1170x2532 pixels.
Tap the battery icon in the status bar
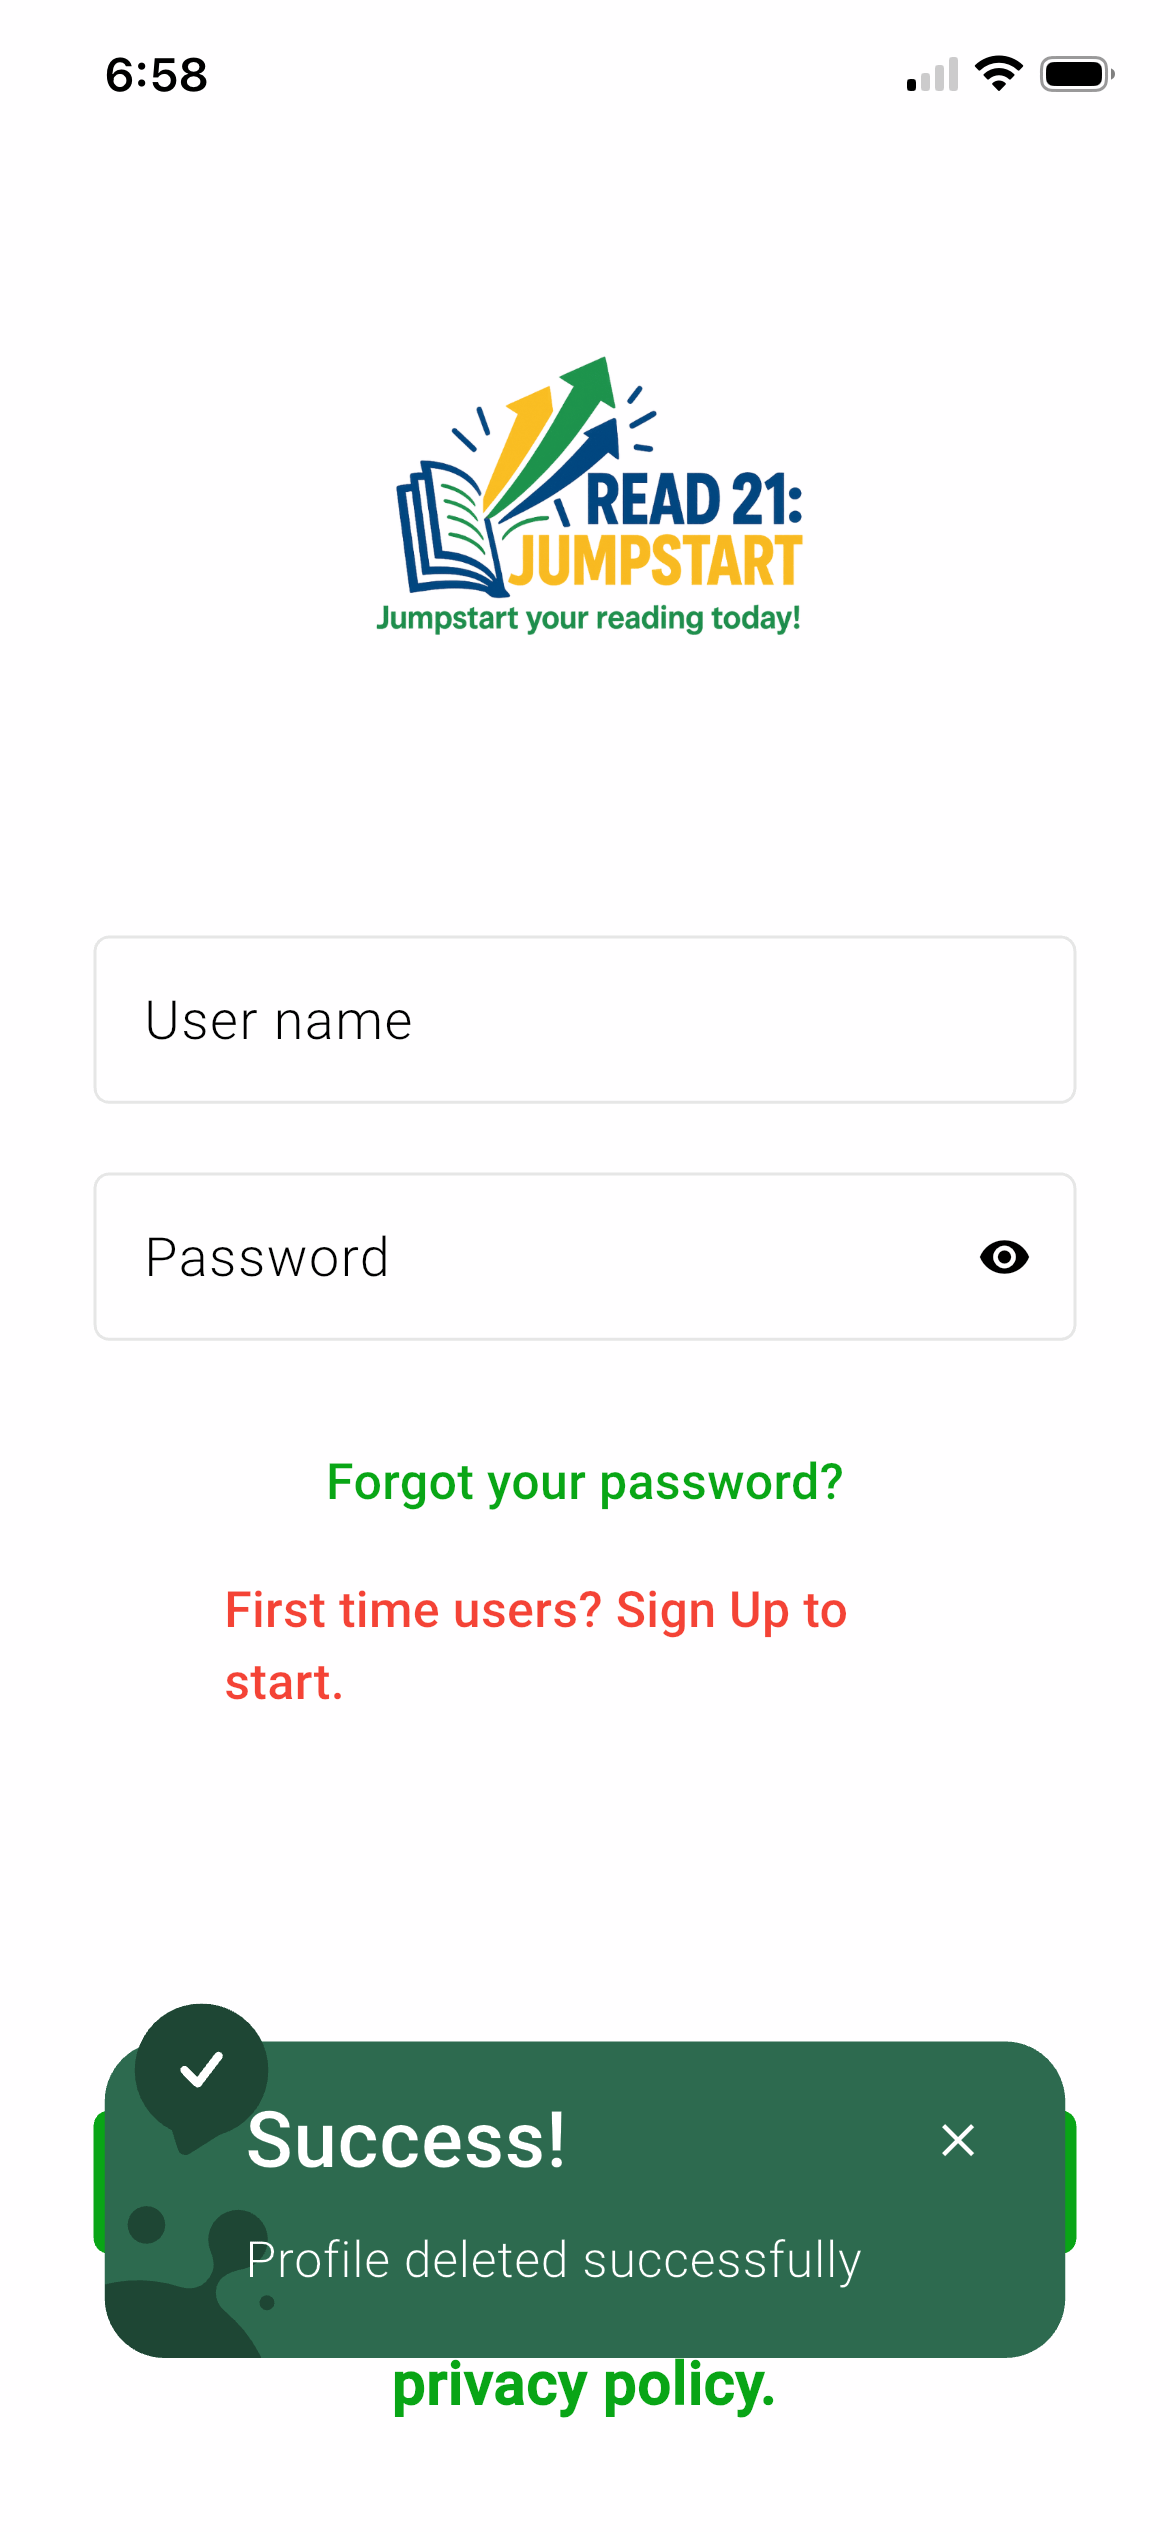1077,74
